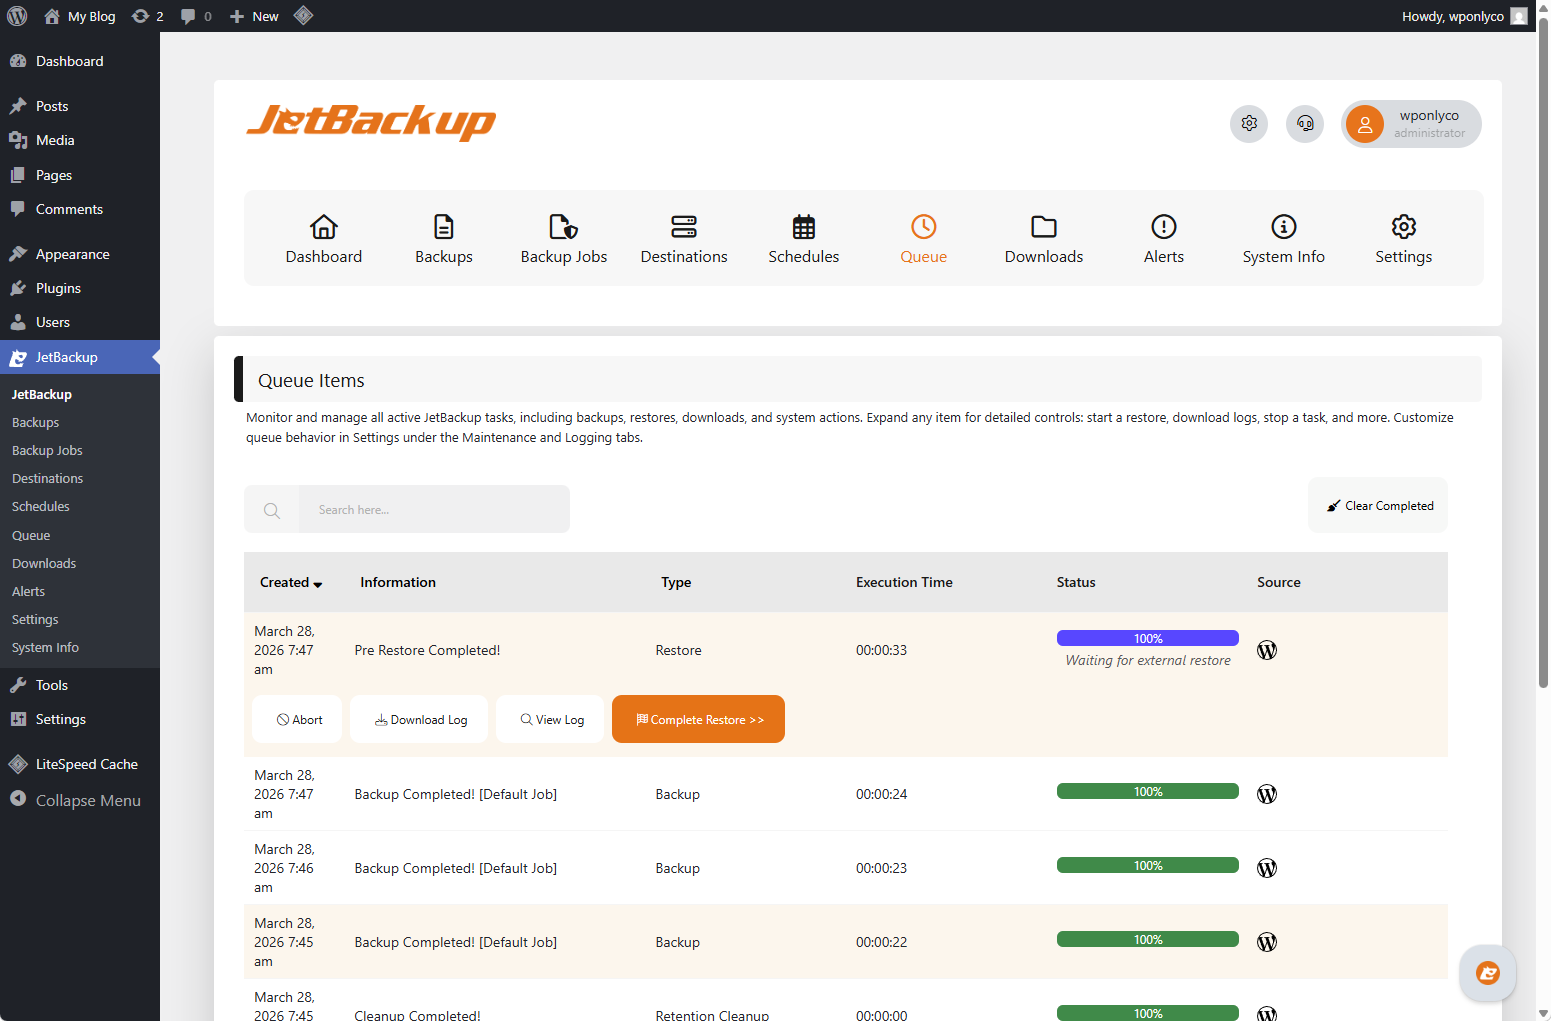This screenshot has height=1021, width=1551.
Task: Open the WordPress logo menu
Action: (x=17, y=16)
